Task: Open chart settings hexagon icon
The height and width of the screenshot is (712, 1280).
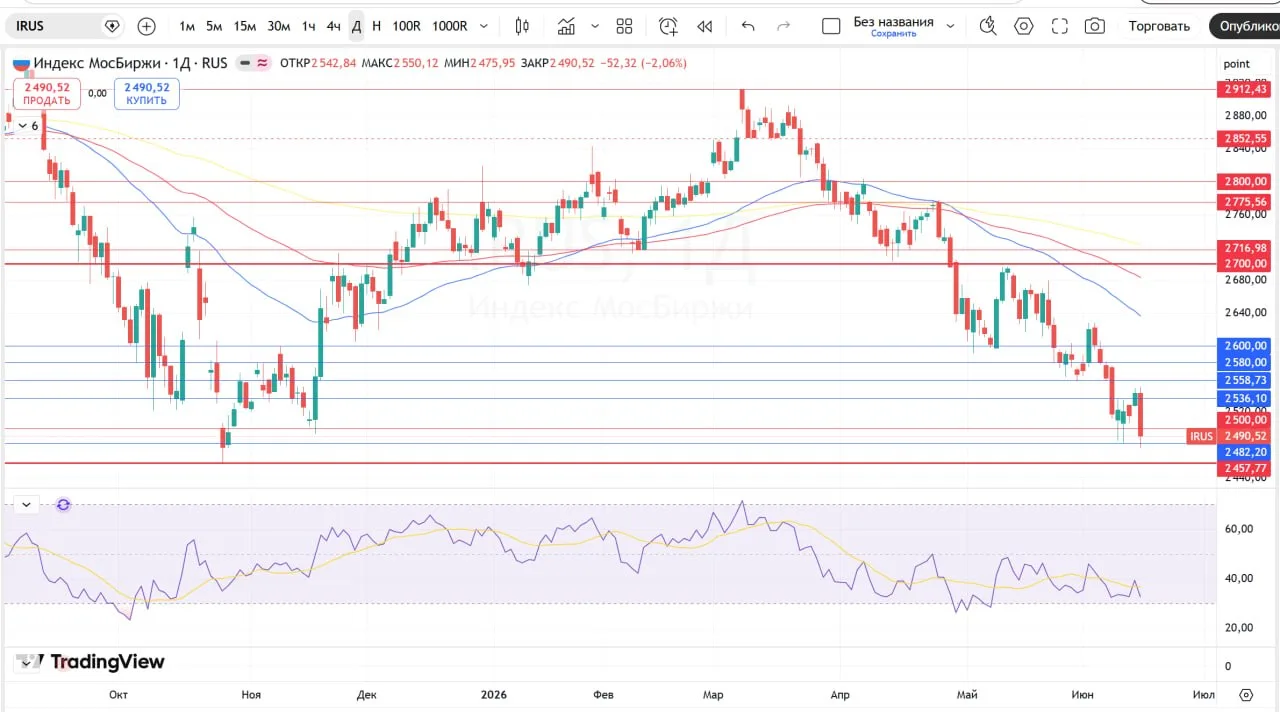Action: tap(1024, 26)
